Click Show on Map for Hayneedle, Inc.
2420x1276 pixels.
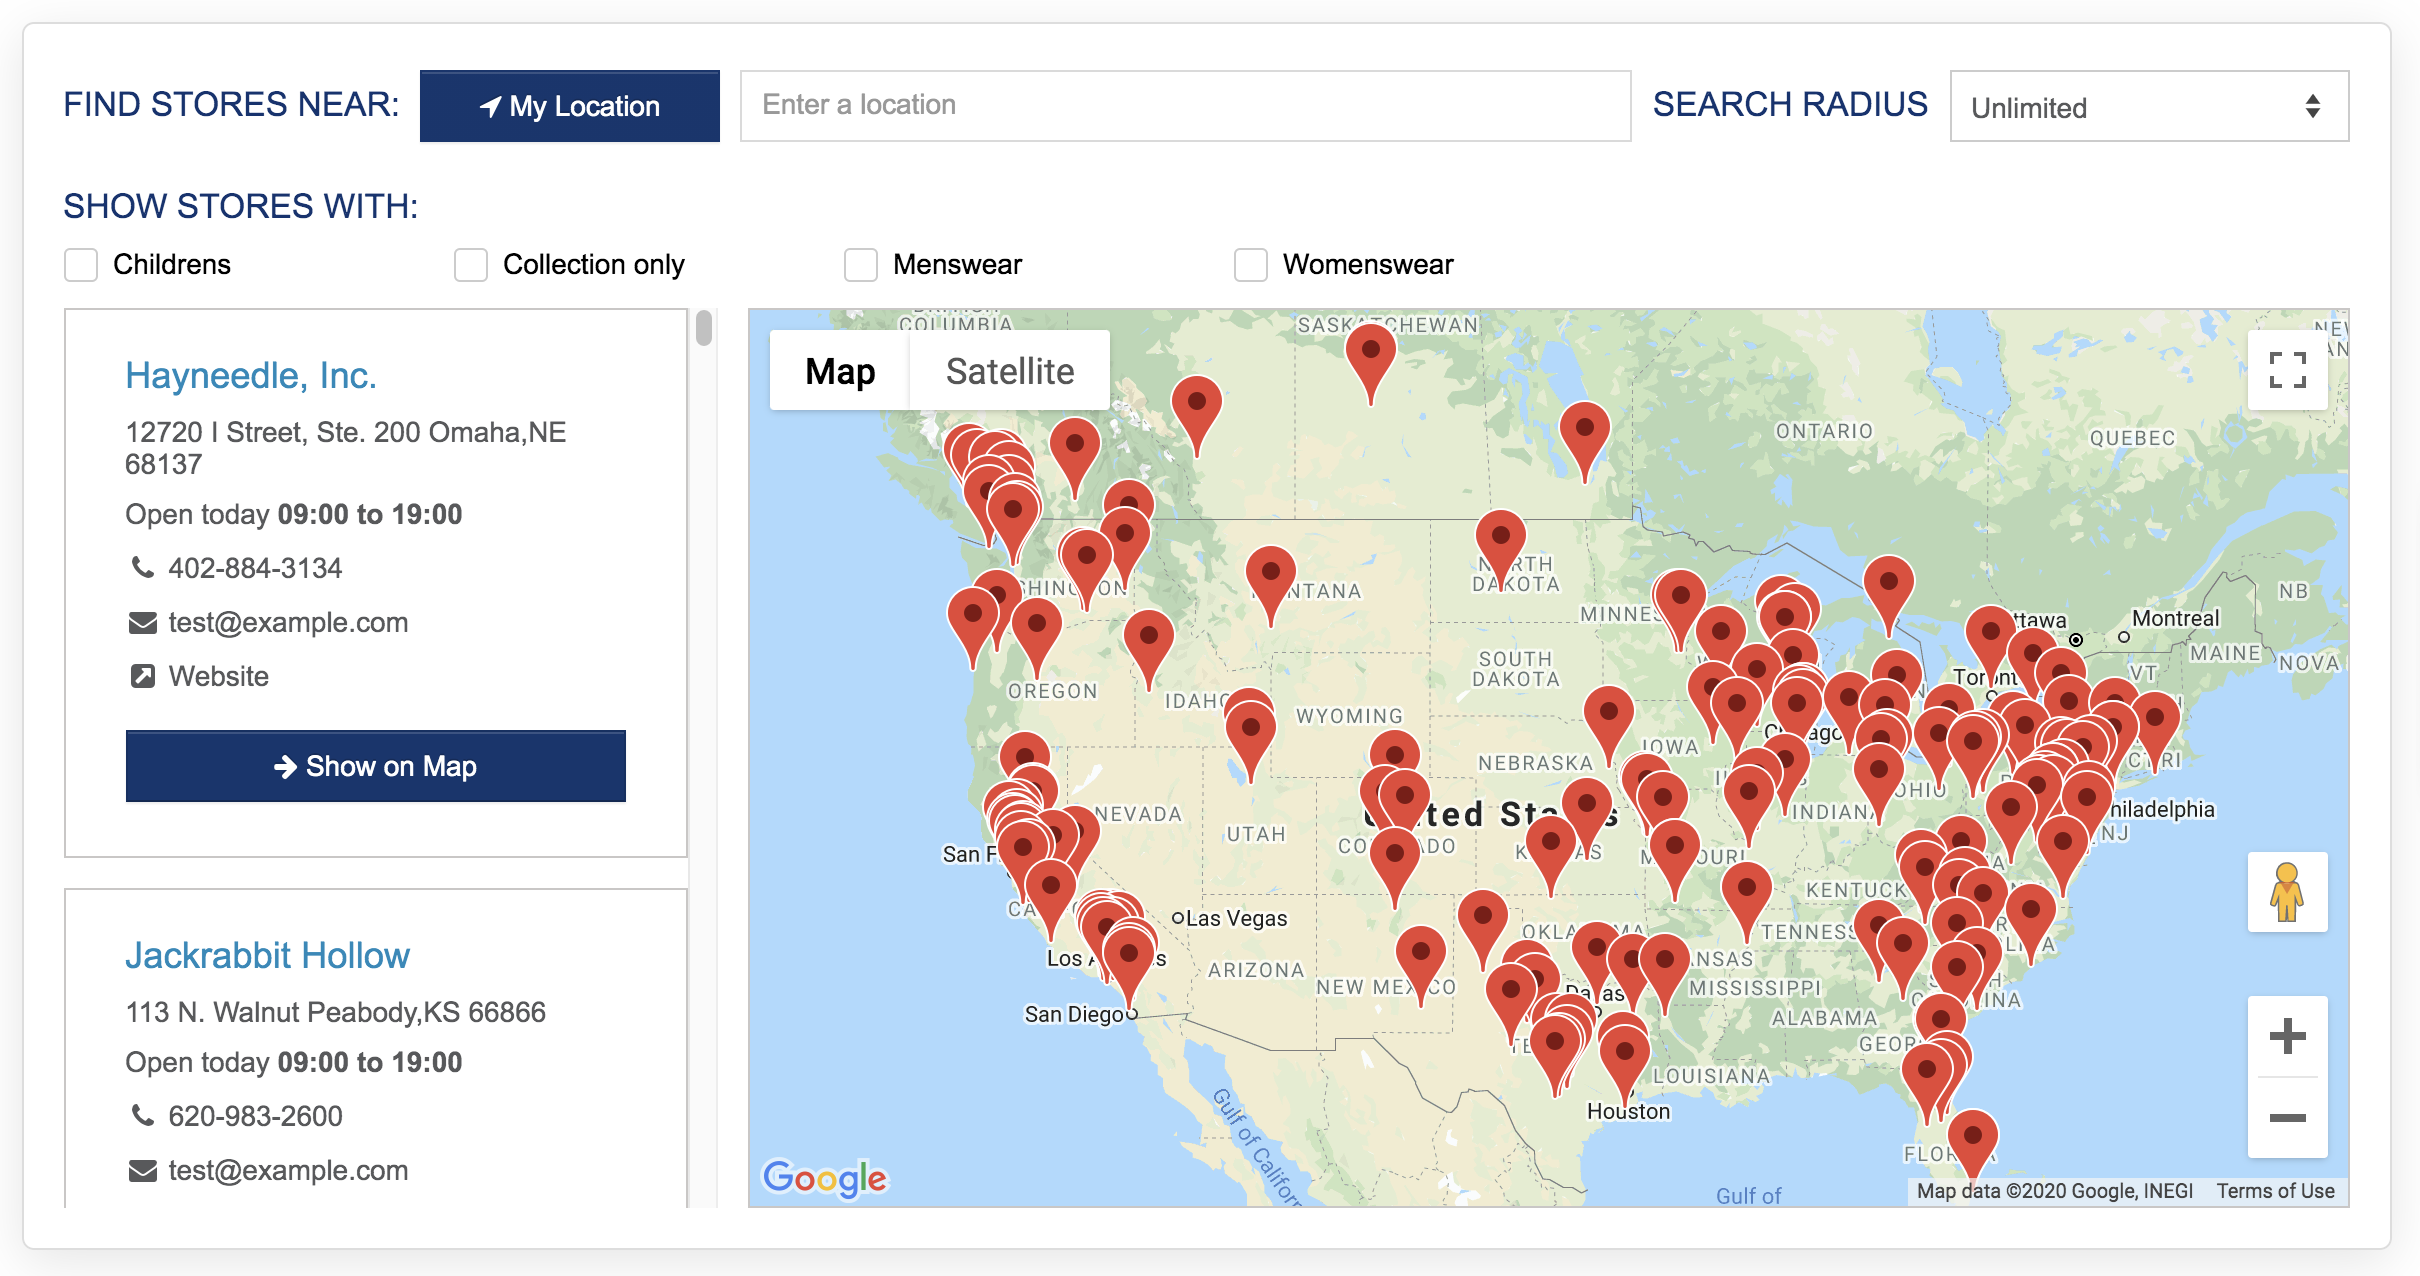tap(374, 766)
